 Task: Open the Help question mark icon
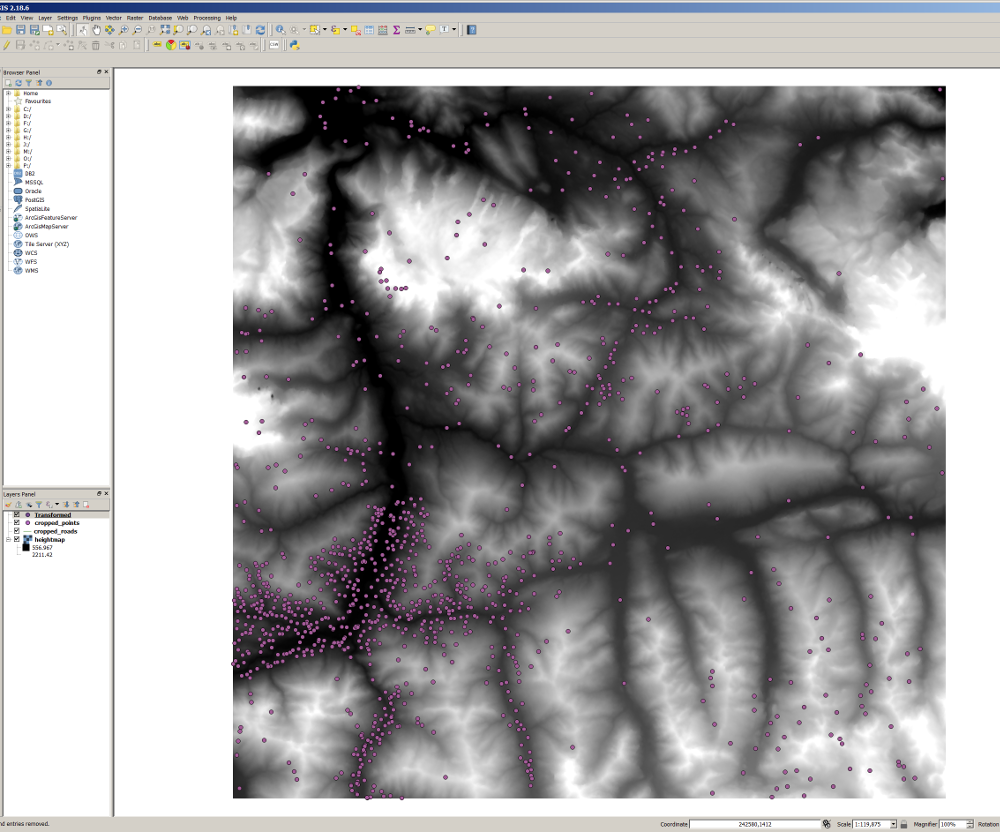(x=471, y=30)
